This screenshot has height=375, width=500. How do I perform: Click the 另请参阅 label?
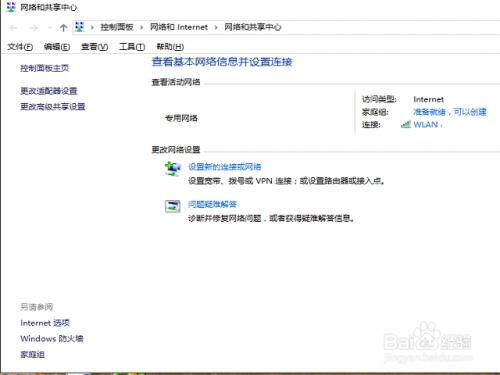pos(36,307)
